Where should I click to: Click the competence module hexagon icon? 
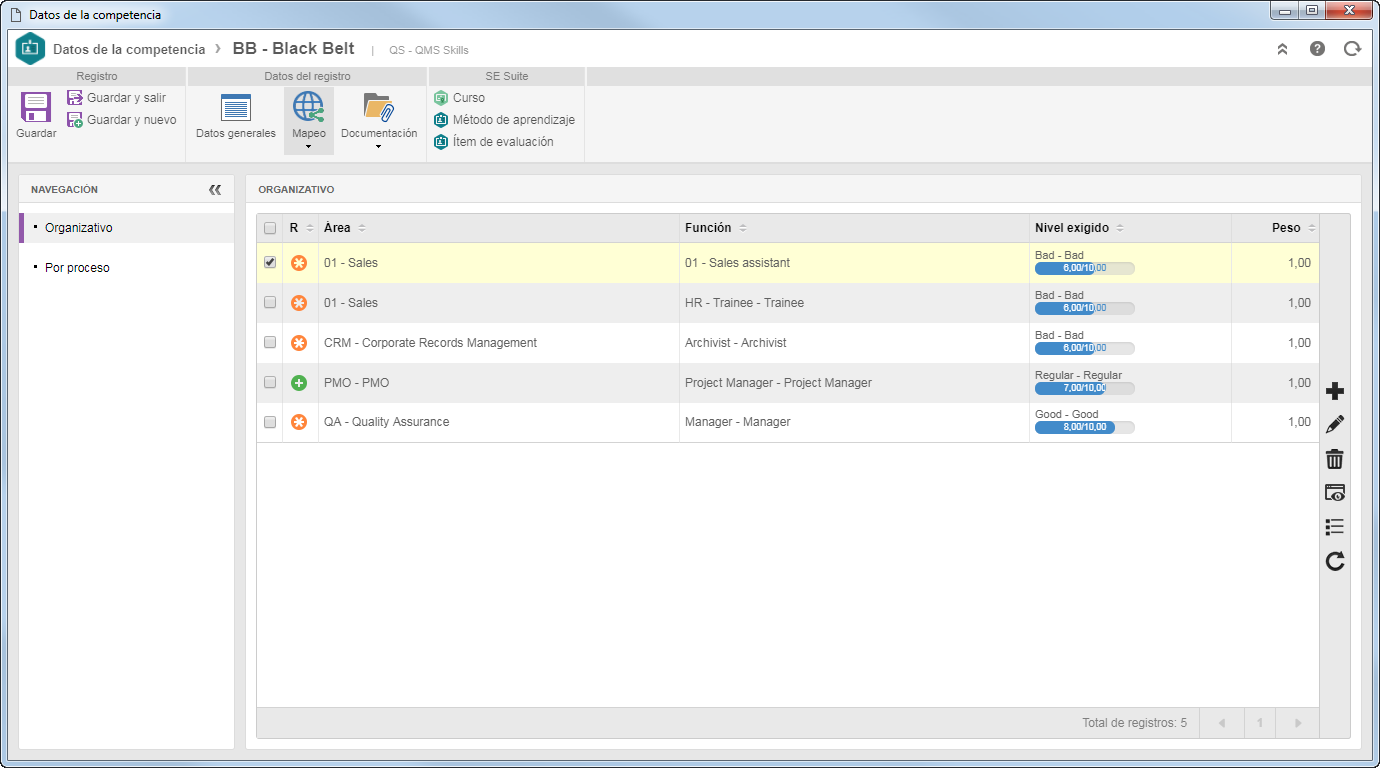coord(31,49)
